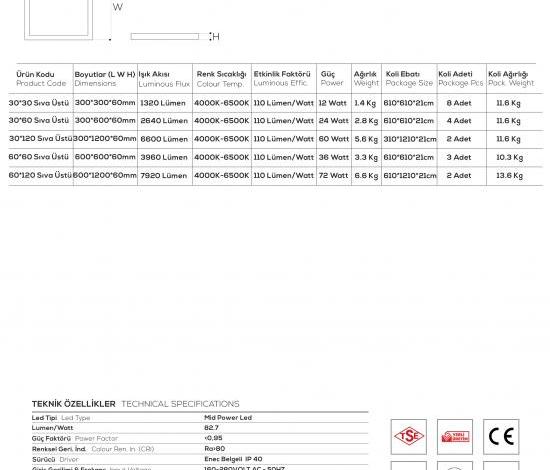
Task: Click the 13.6 Kg pack weight cell
Action: click(509, 176)
